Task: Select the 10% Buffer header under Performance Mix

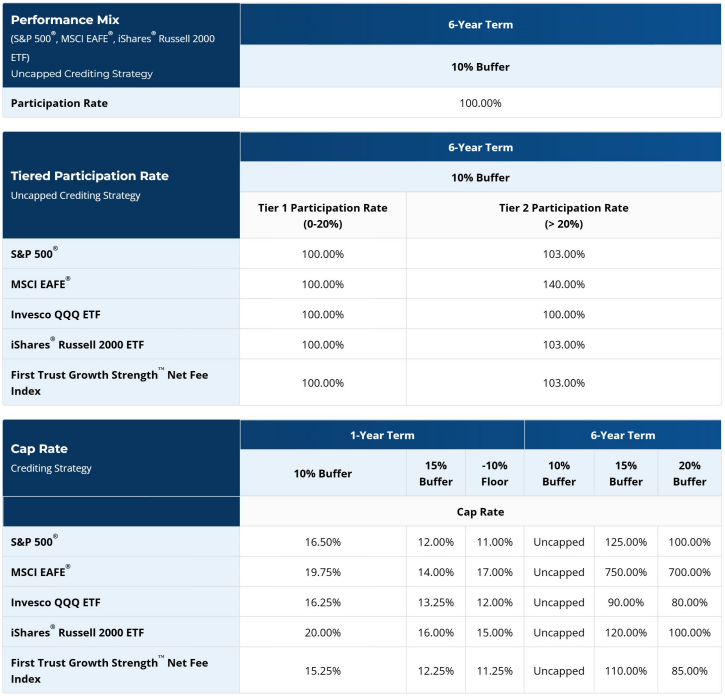Action: 480,67
